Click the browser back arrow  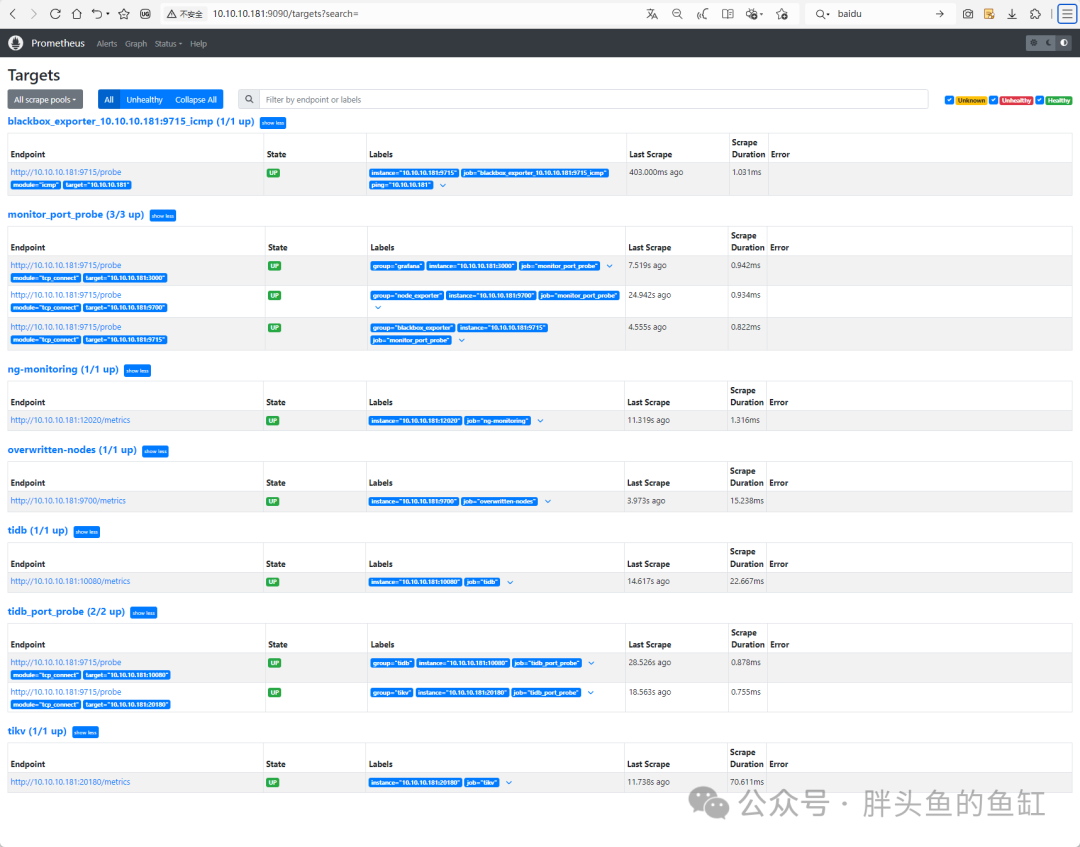point(13,14)
